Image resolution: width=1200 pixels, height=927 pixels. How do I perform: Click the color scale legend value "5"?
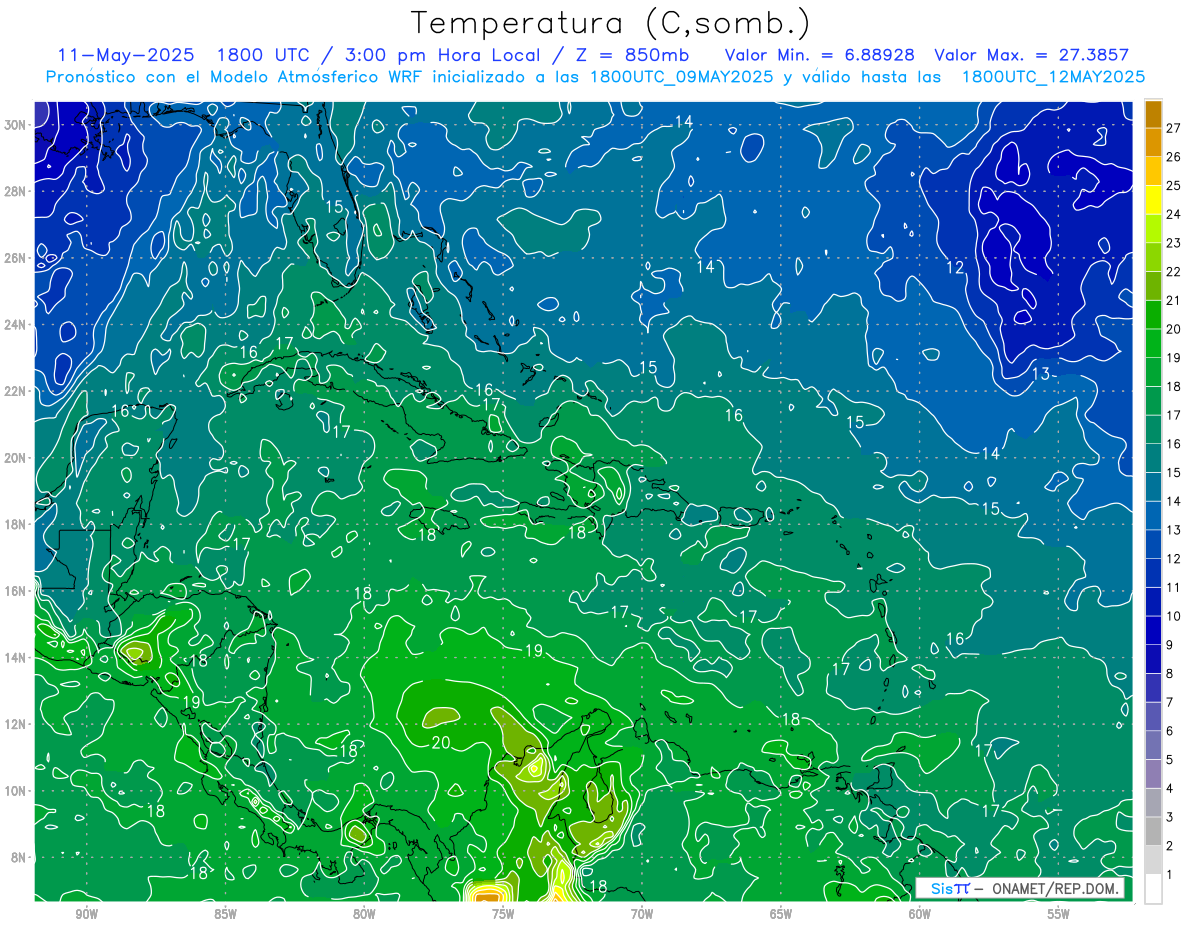[1170, 760]
